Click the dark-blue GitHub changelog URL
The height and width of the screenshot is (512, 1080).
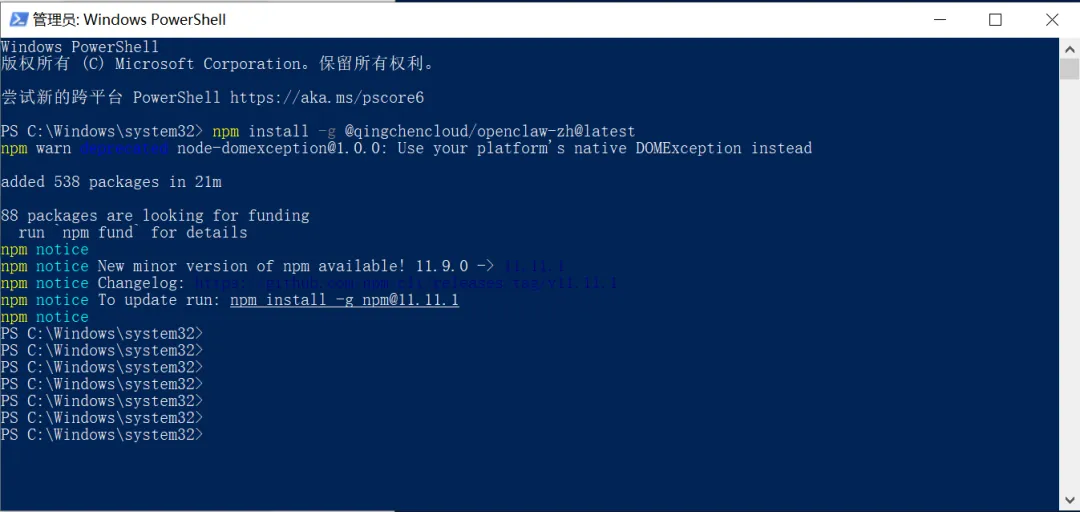406,283
